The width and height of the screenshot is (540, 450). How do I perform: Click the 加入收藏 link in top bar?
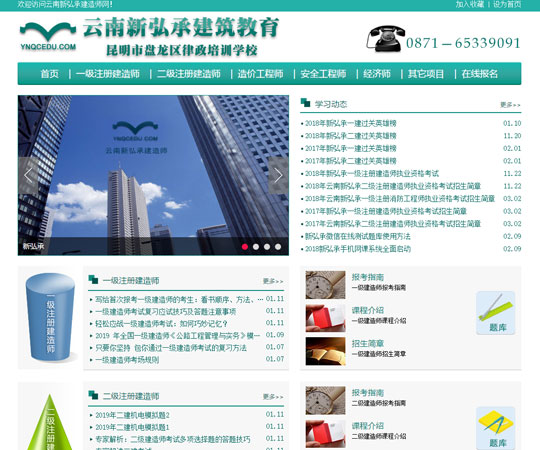tap(470, 4)
